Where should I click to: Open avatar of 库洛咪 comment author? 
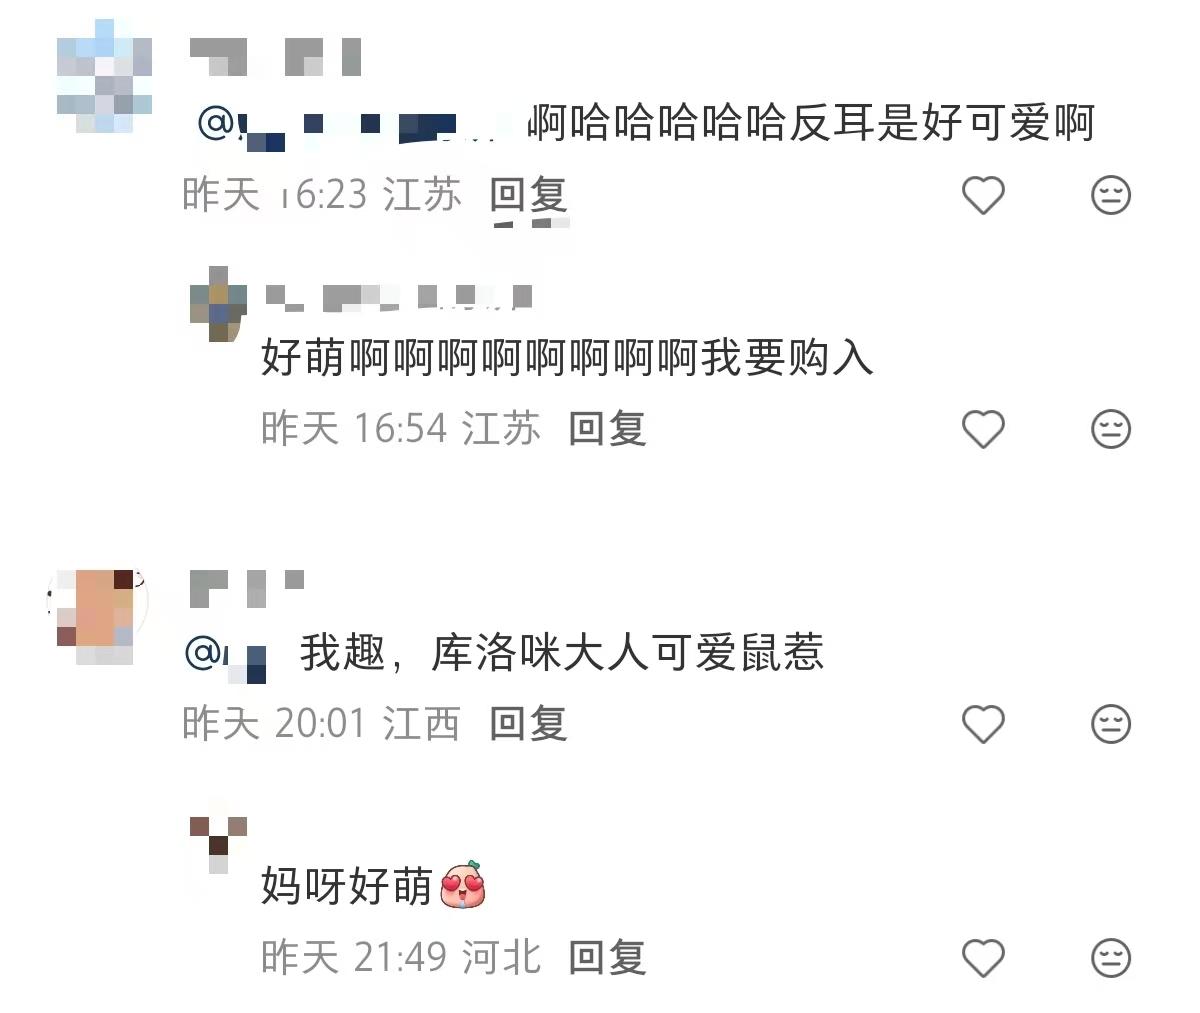[x=96, y=617]
